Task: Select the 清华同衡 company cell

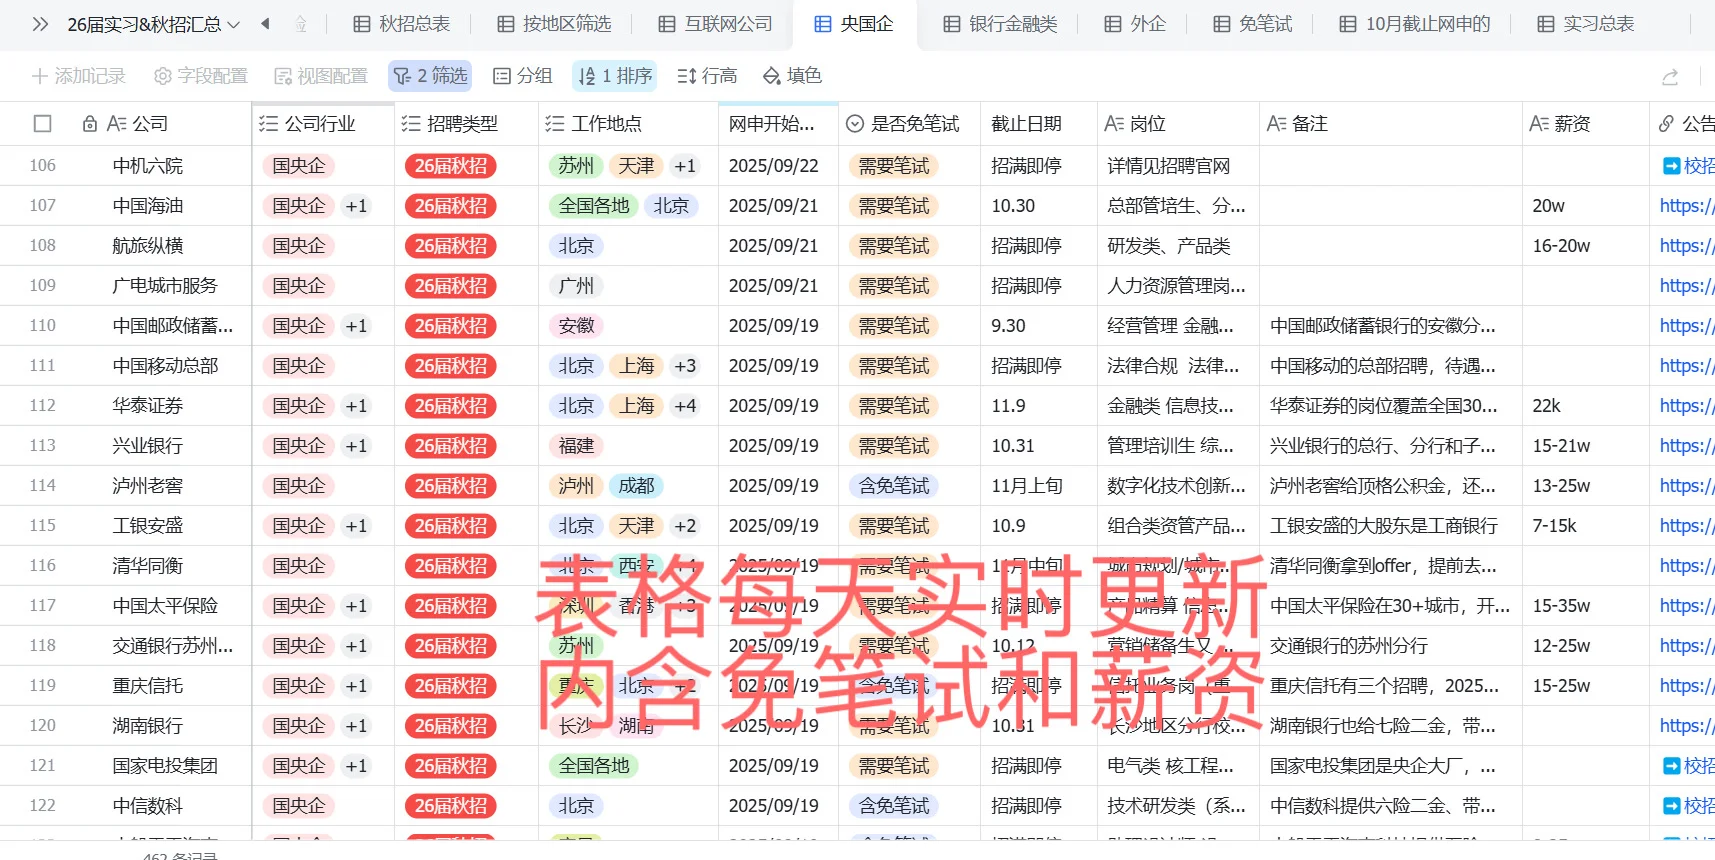Action: [148, 566]
